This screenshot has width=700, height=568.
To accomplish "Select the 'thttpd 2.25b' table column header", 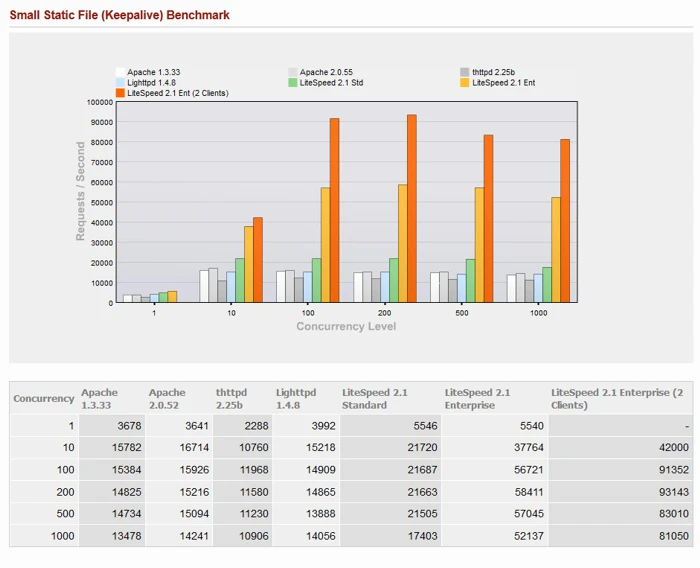I will tap(231, 399).
